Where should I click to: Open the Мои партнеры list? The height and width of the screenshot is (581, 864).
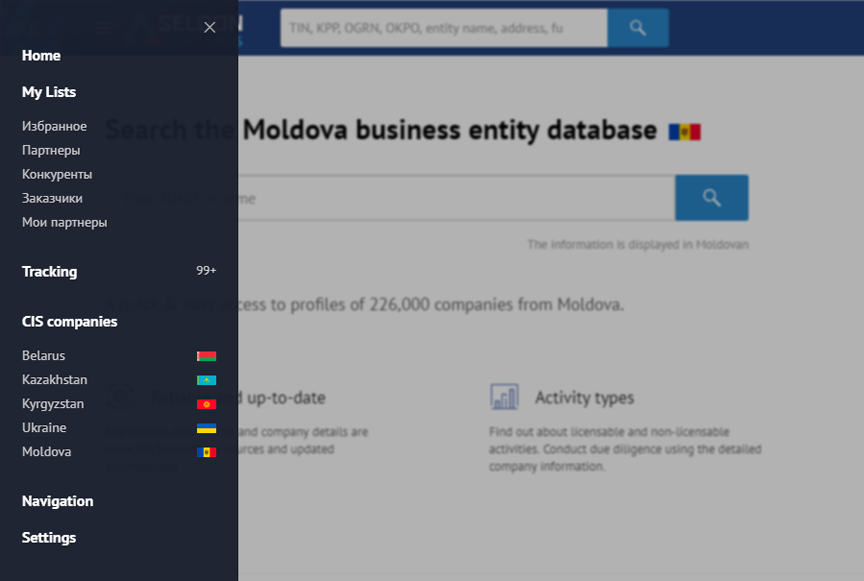pos(64,222)
